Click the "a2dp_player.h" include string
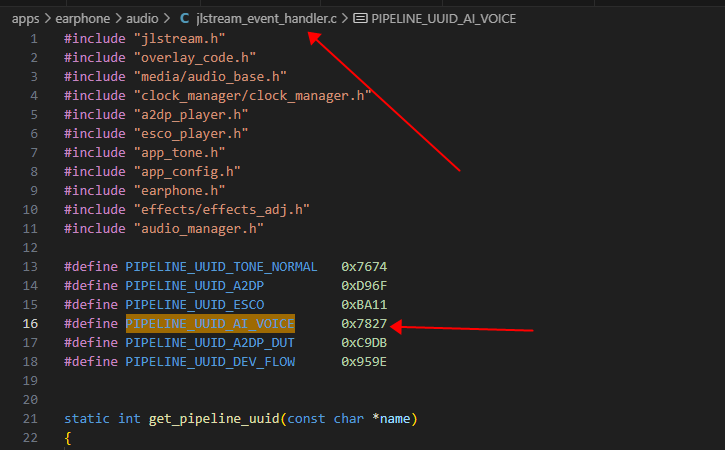 click(191, 114)
